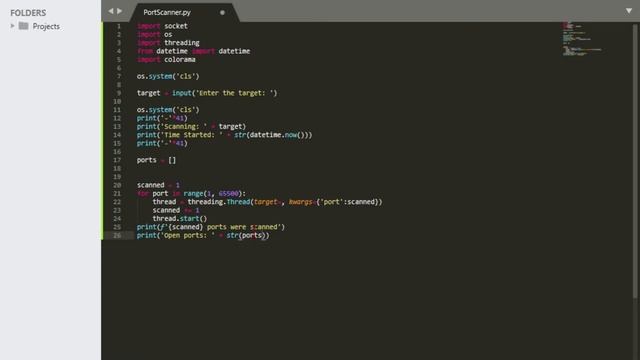Click the 'ports were scanned' print line

click(x=211, y=227)
